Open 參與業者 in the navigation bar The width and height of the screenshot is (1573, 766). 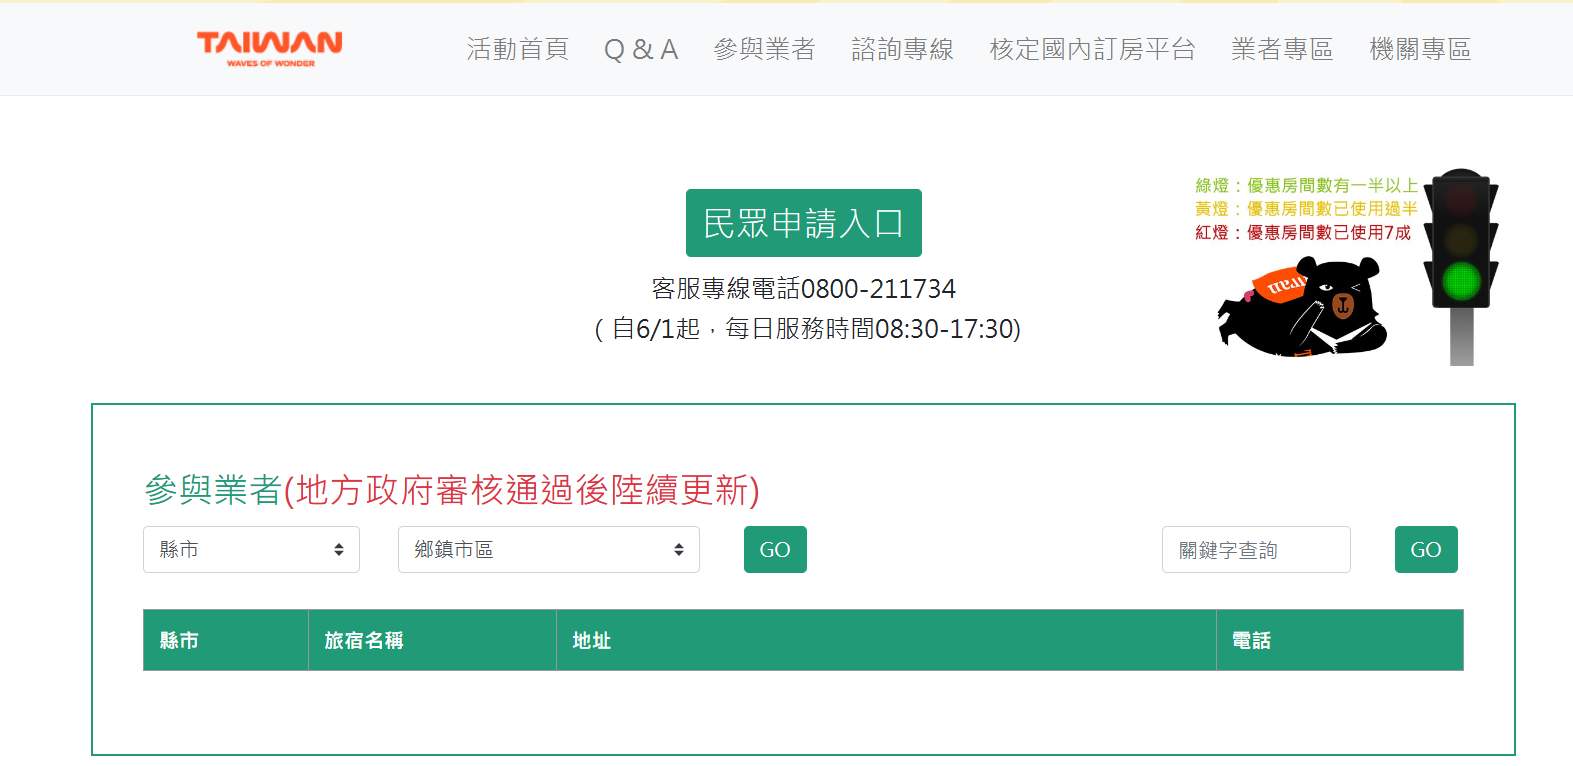pyautogui.click(x=764, y=49)
